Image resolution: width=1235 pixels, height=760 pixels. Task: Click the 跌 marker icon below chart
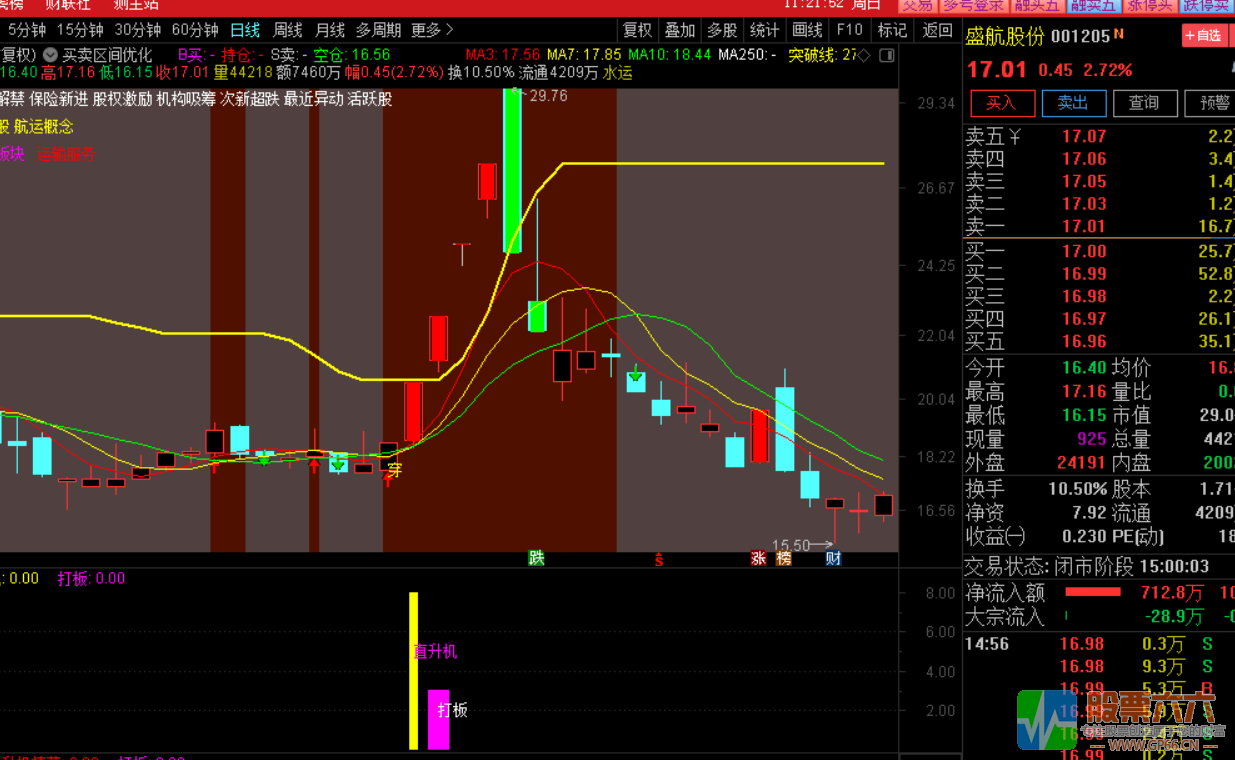[537, 558]
